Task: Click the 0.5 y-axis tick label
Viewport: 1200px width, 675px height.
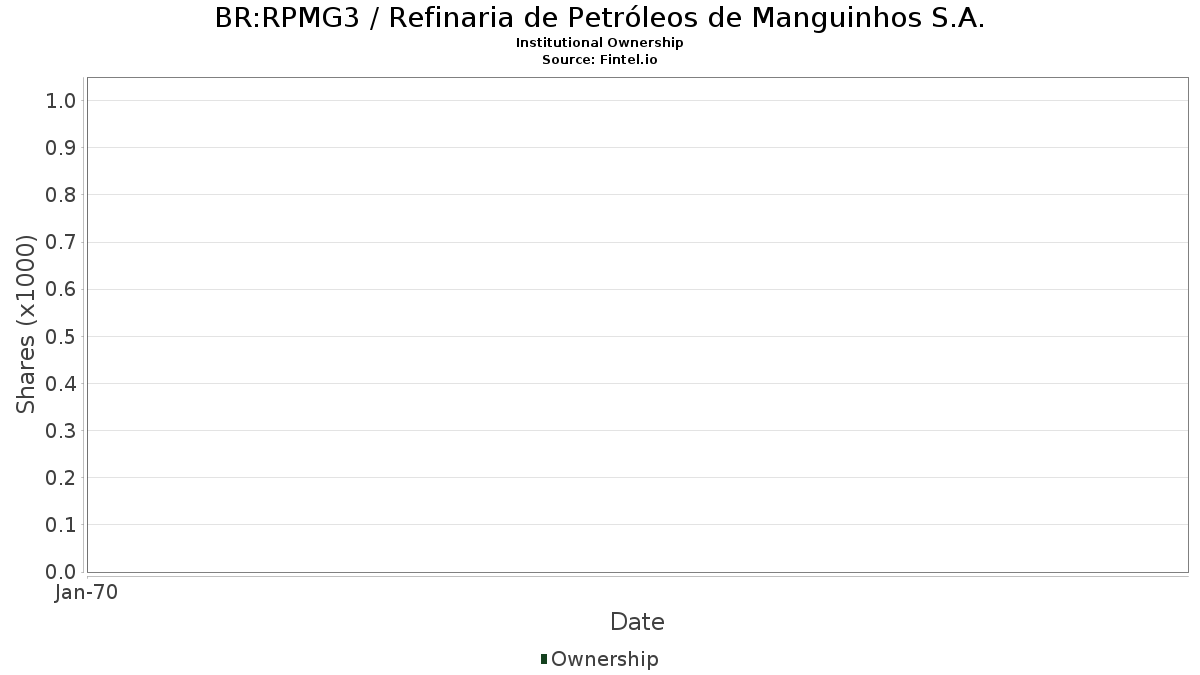Action: click(x=61, y=336)
